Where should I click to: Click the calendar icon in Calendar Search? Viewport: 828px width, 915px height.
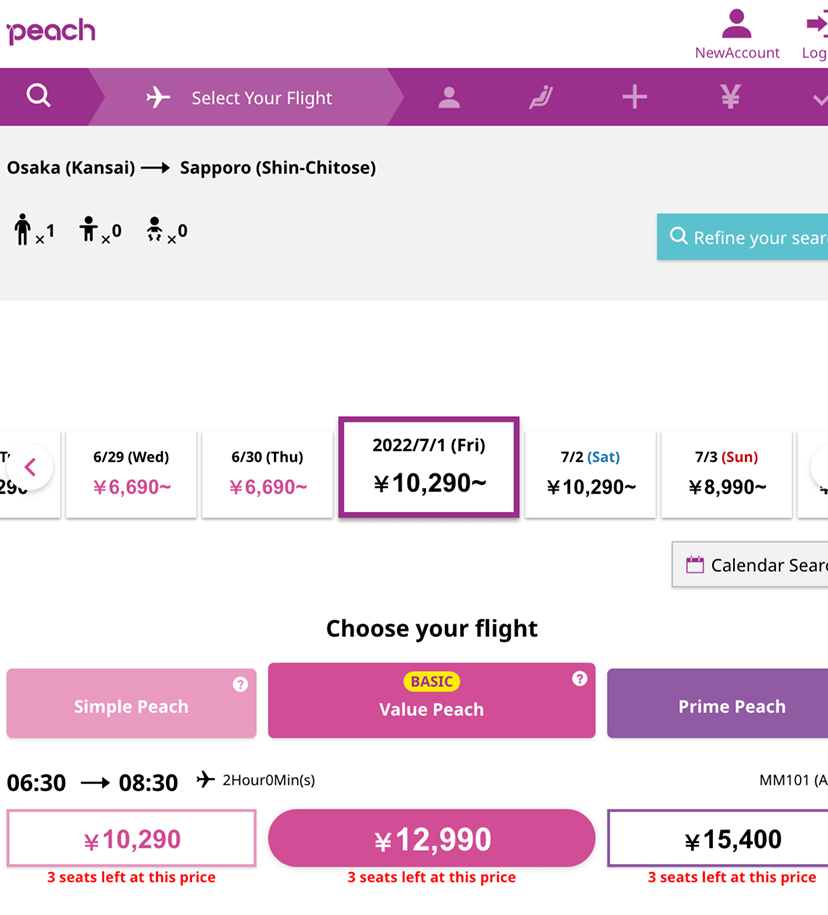[x=694, y=564]
